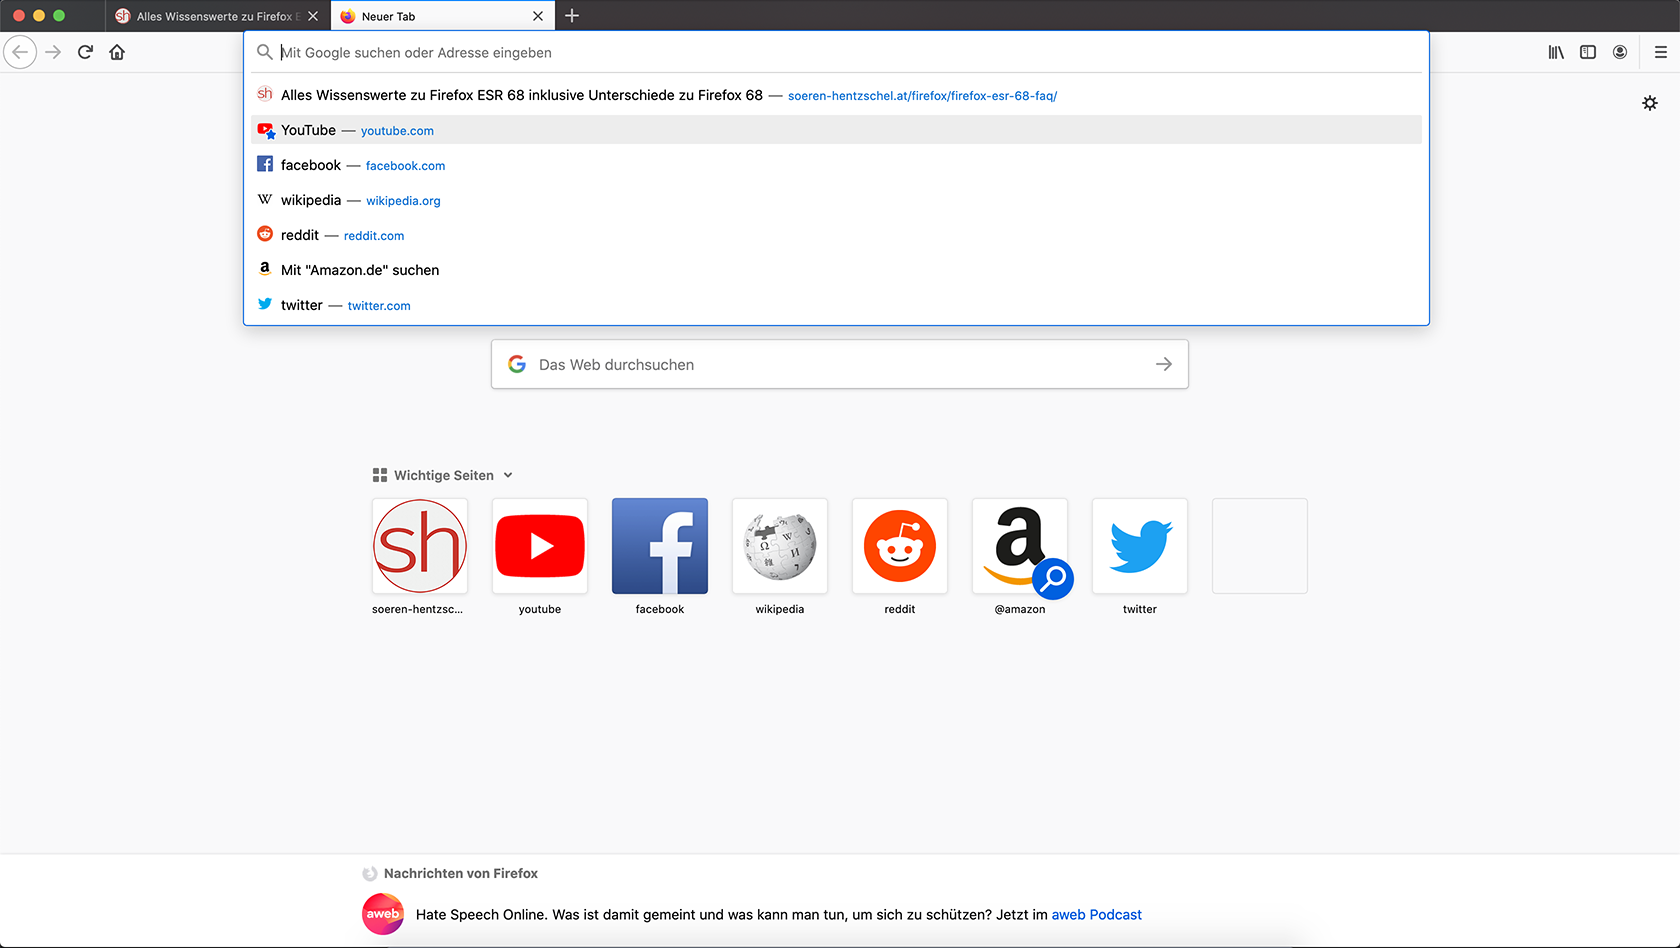Screen dimensions: 1680x948
Task: Select the Neuer Tab tab
Action: [442, 16]
